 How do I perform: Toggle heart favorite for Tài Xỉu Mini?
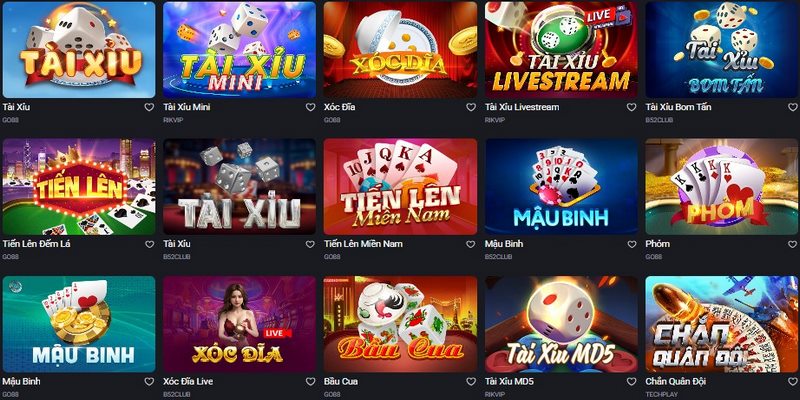tap(310, 107)
